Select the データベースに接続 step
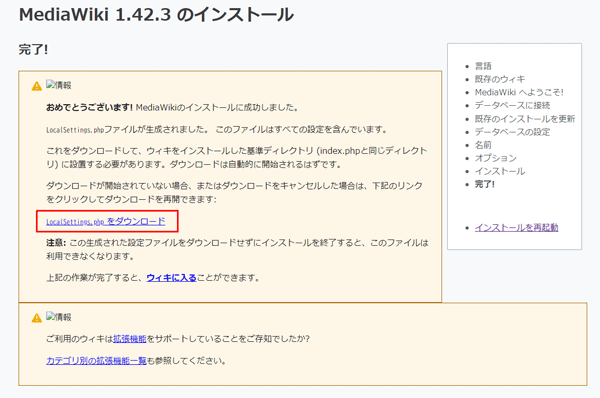The image size is (600, 398). click(512, 105)
